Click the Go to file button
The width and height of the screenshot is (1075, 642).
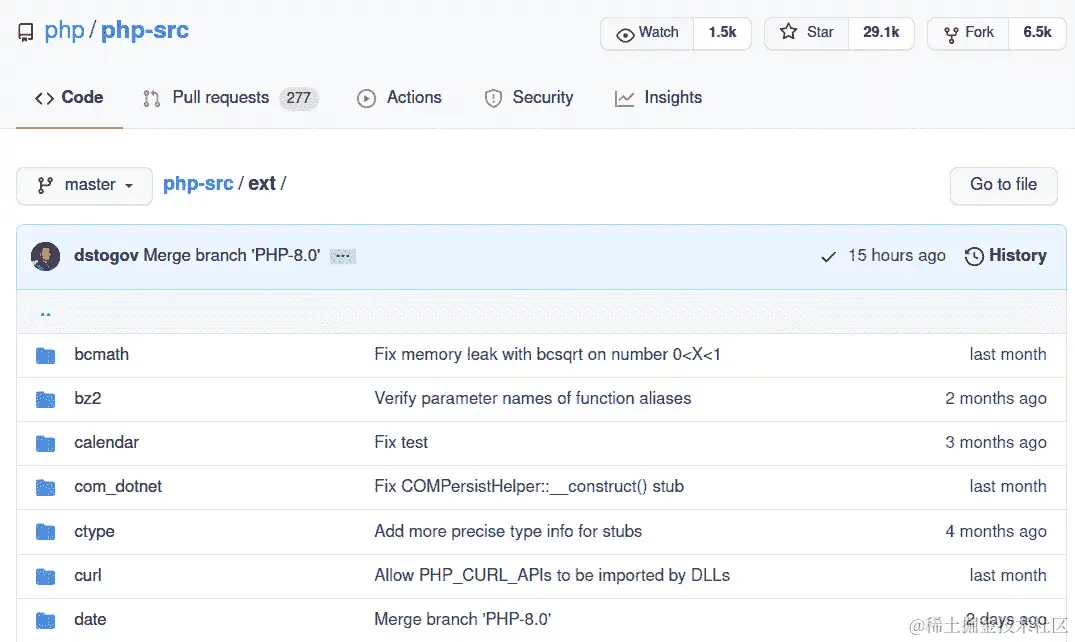[1003, 185]
